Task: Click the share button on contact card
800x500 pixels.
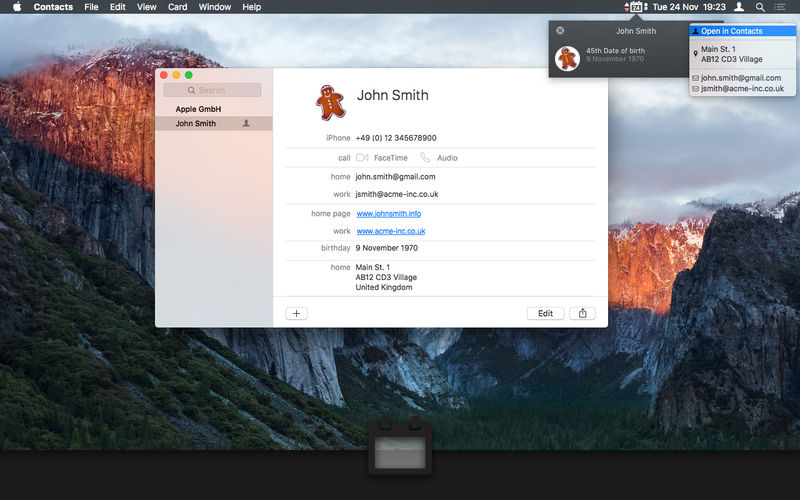Action: [x=582, y=313]
